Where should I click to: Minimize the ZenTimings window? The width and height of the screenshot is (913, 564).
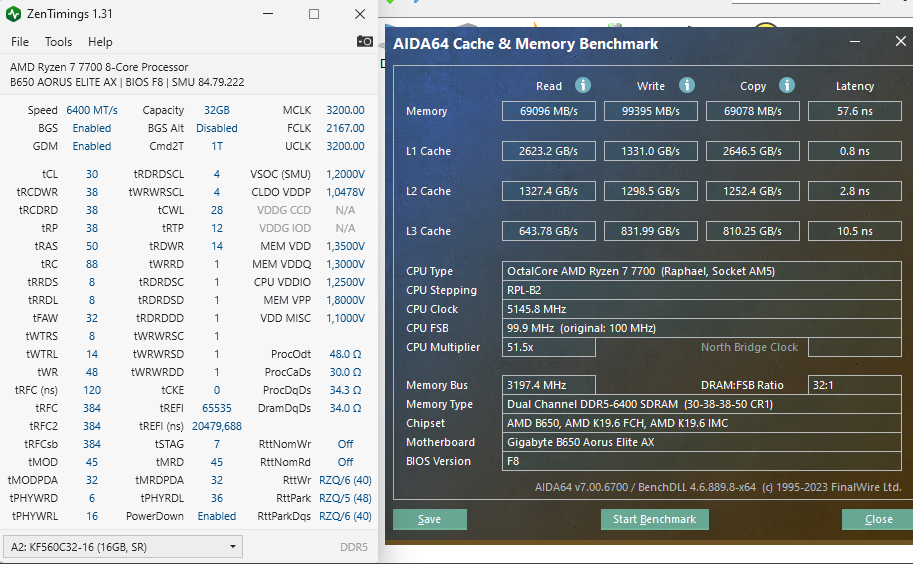click(268, 14)
